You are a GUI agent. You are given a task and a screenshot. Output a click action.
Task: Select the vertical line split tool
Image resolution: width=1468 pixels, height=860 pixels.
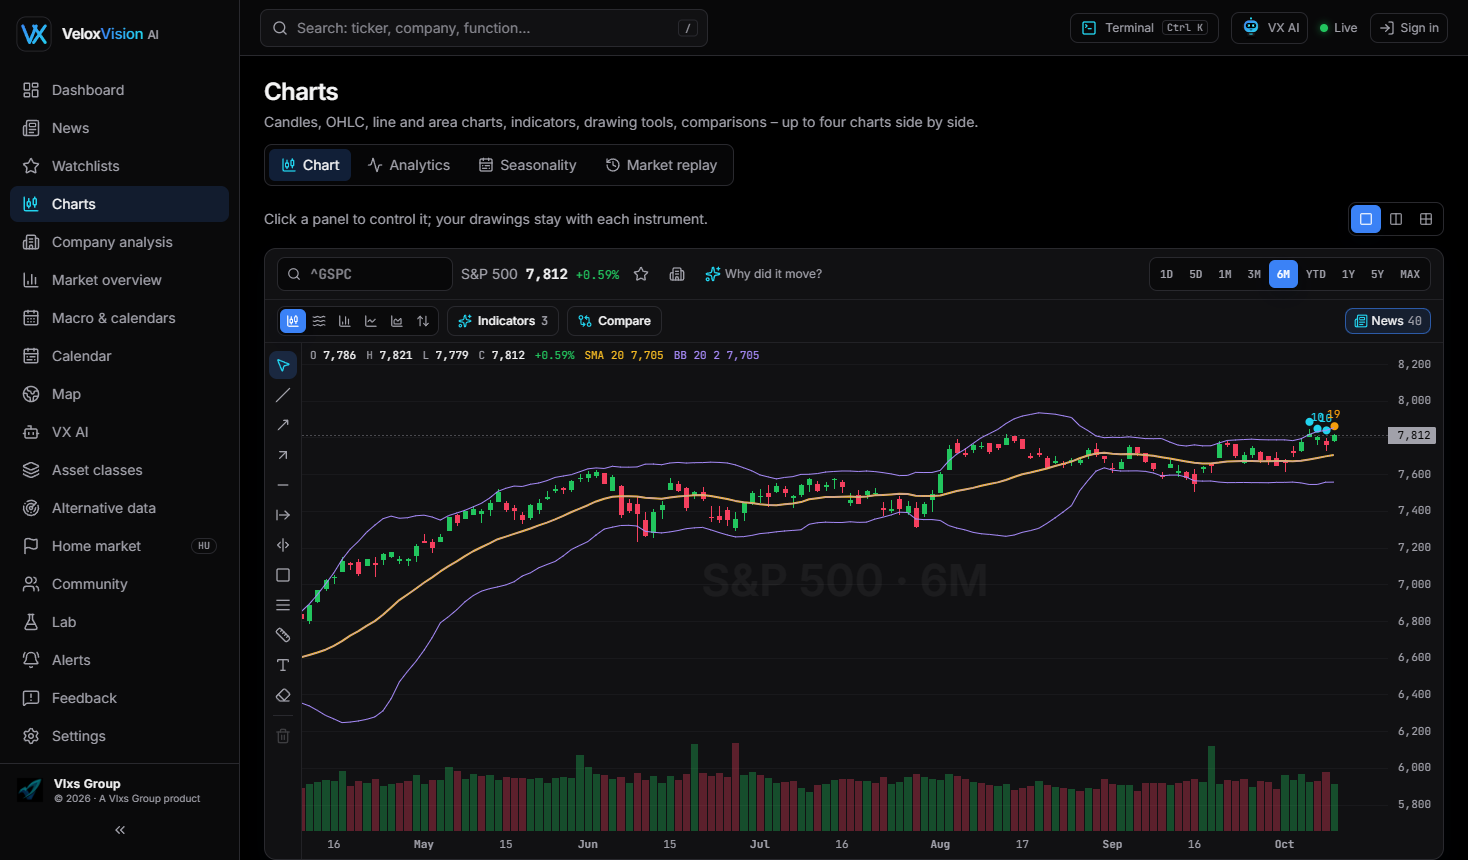coord(283,545)
